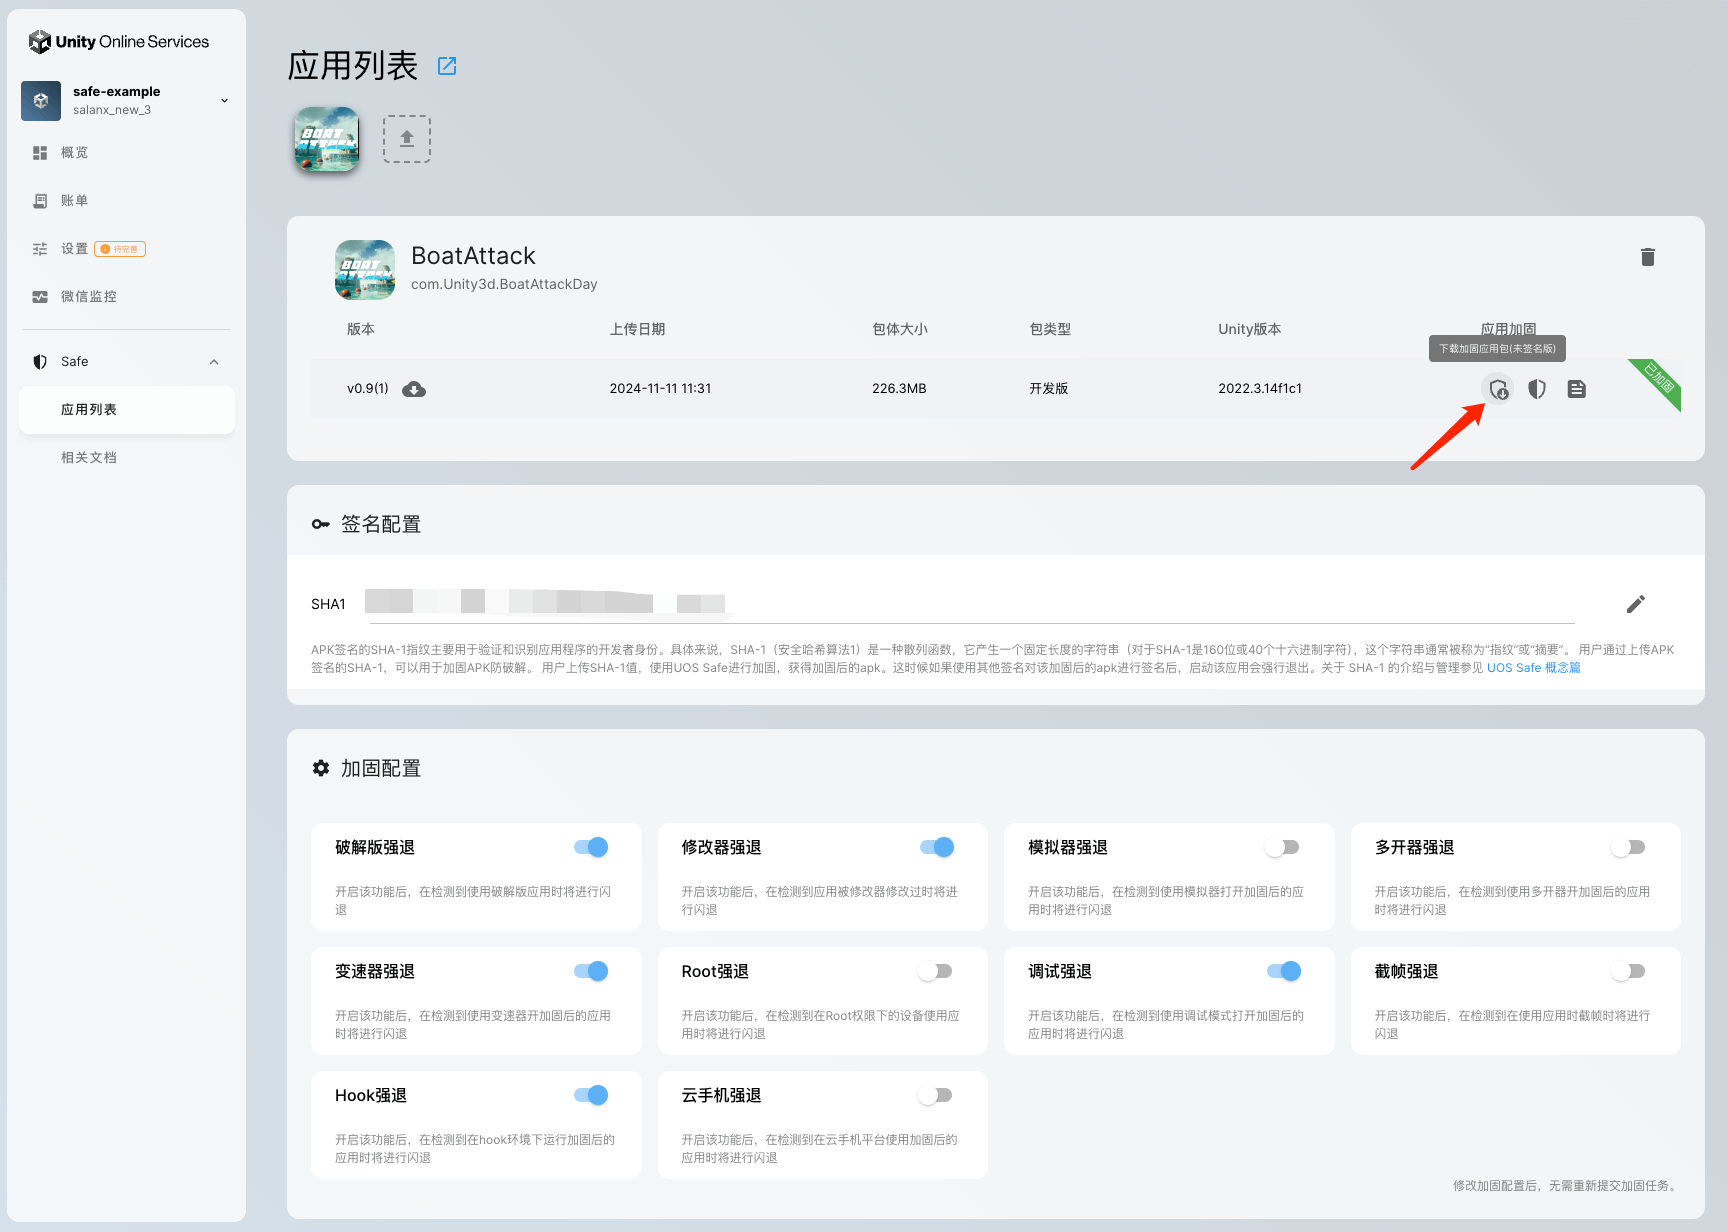1728x1232 pixels.
Task: Click the half-shield hardening icon in the row
Action: click(x=1537, y=389)
